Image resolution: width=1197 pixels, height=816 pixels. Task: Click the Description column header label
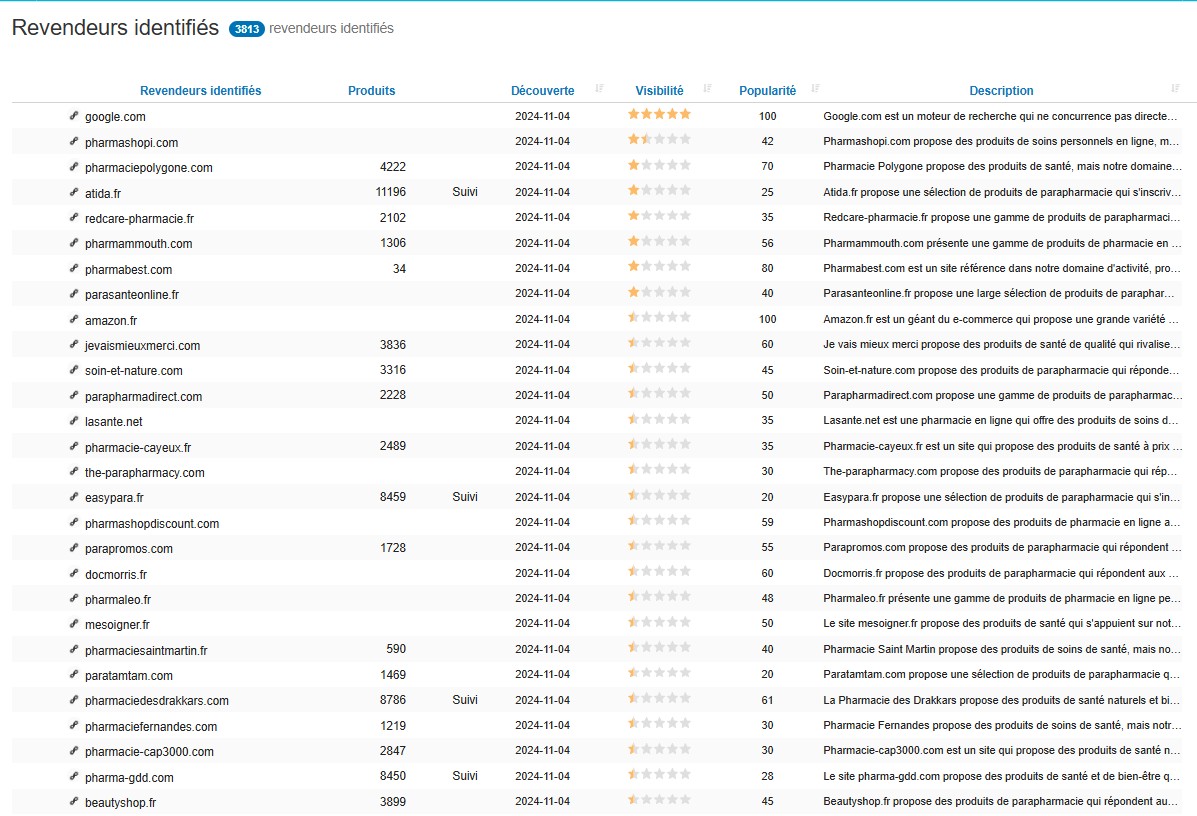(1002, 90)
